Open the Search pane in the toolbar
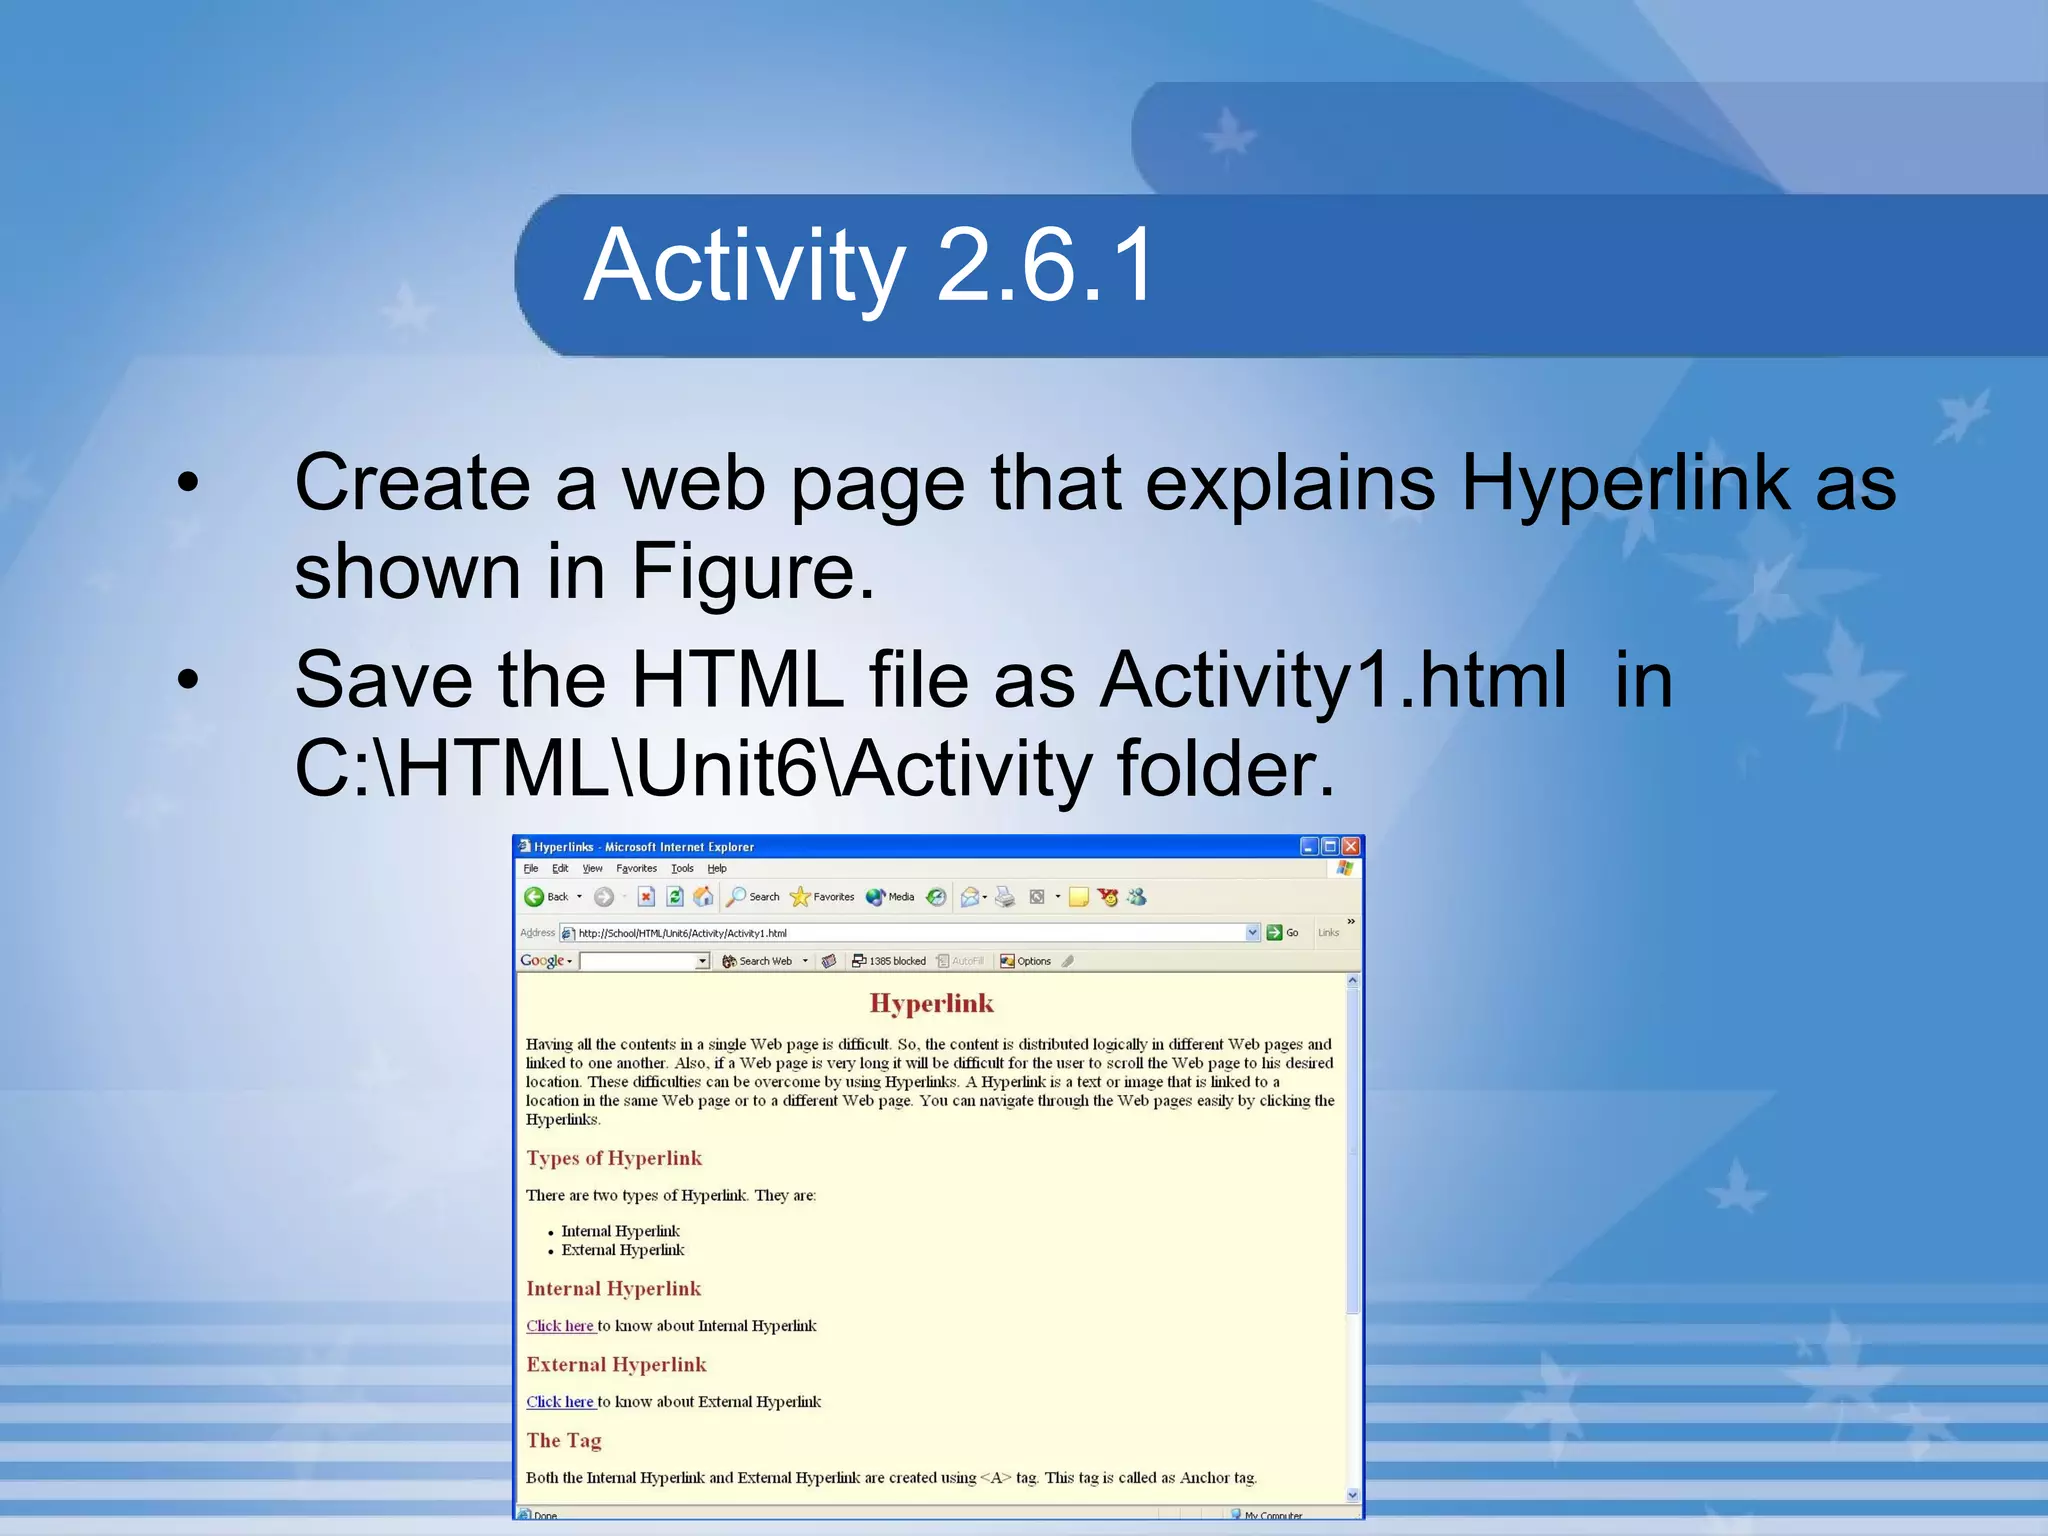Screen dimensions: 2048x1536 [x=753, y=897]
